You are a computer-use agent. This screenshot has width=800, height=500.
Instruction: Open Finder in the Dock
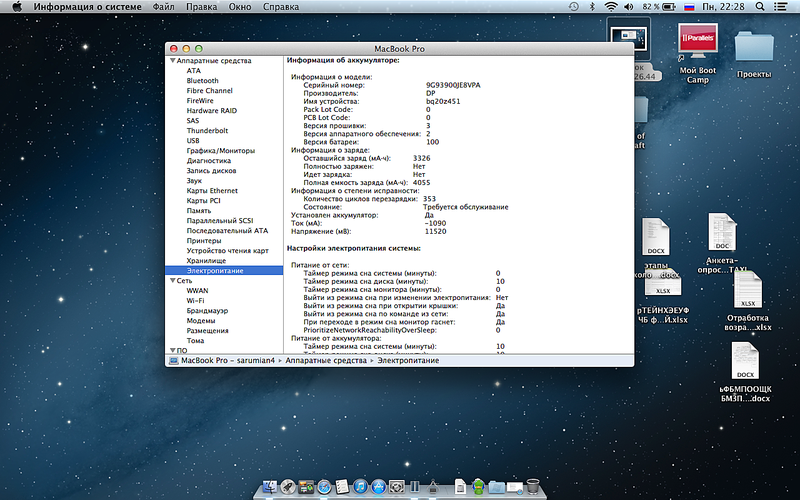(x=268, y=487)
